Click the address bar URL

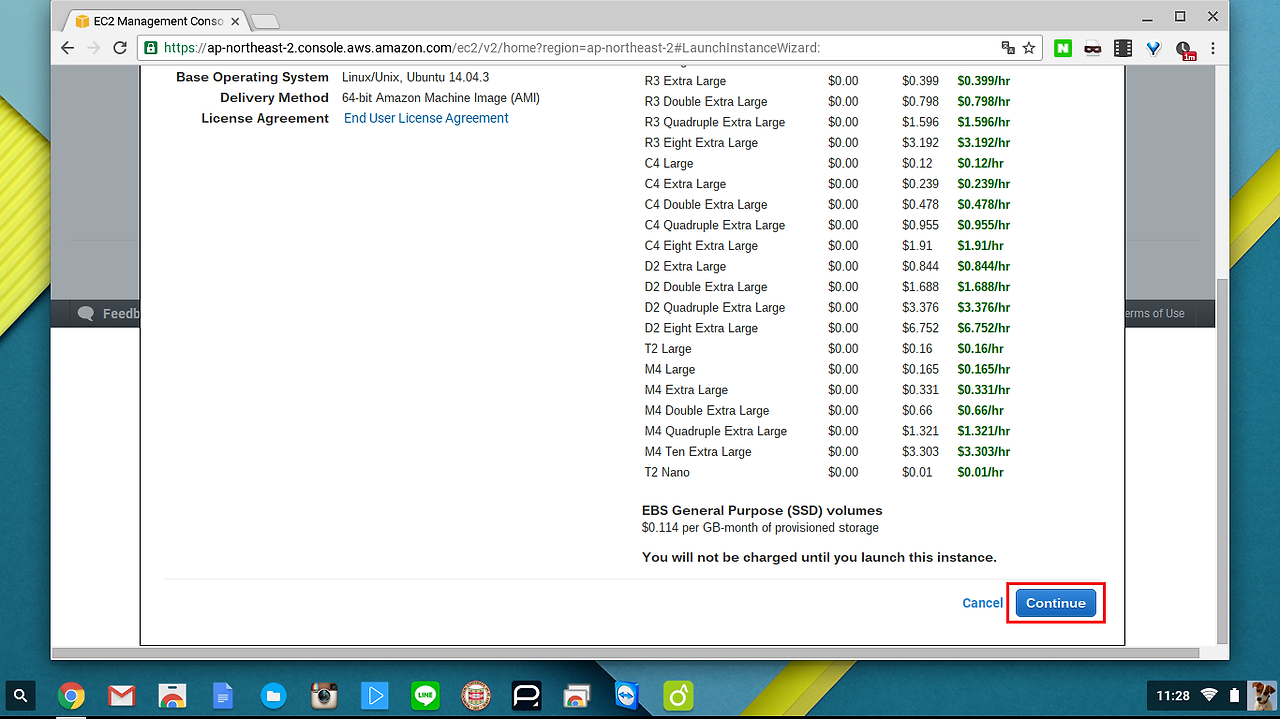(x=492, y=47)
